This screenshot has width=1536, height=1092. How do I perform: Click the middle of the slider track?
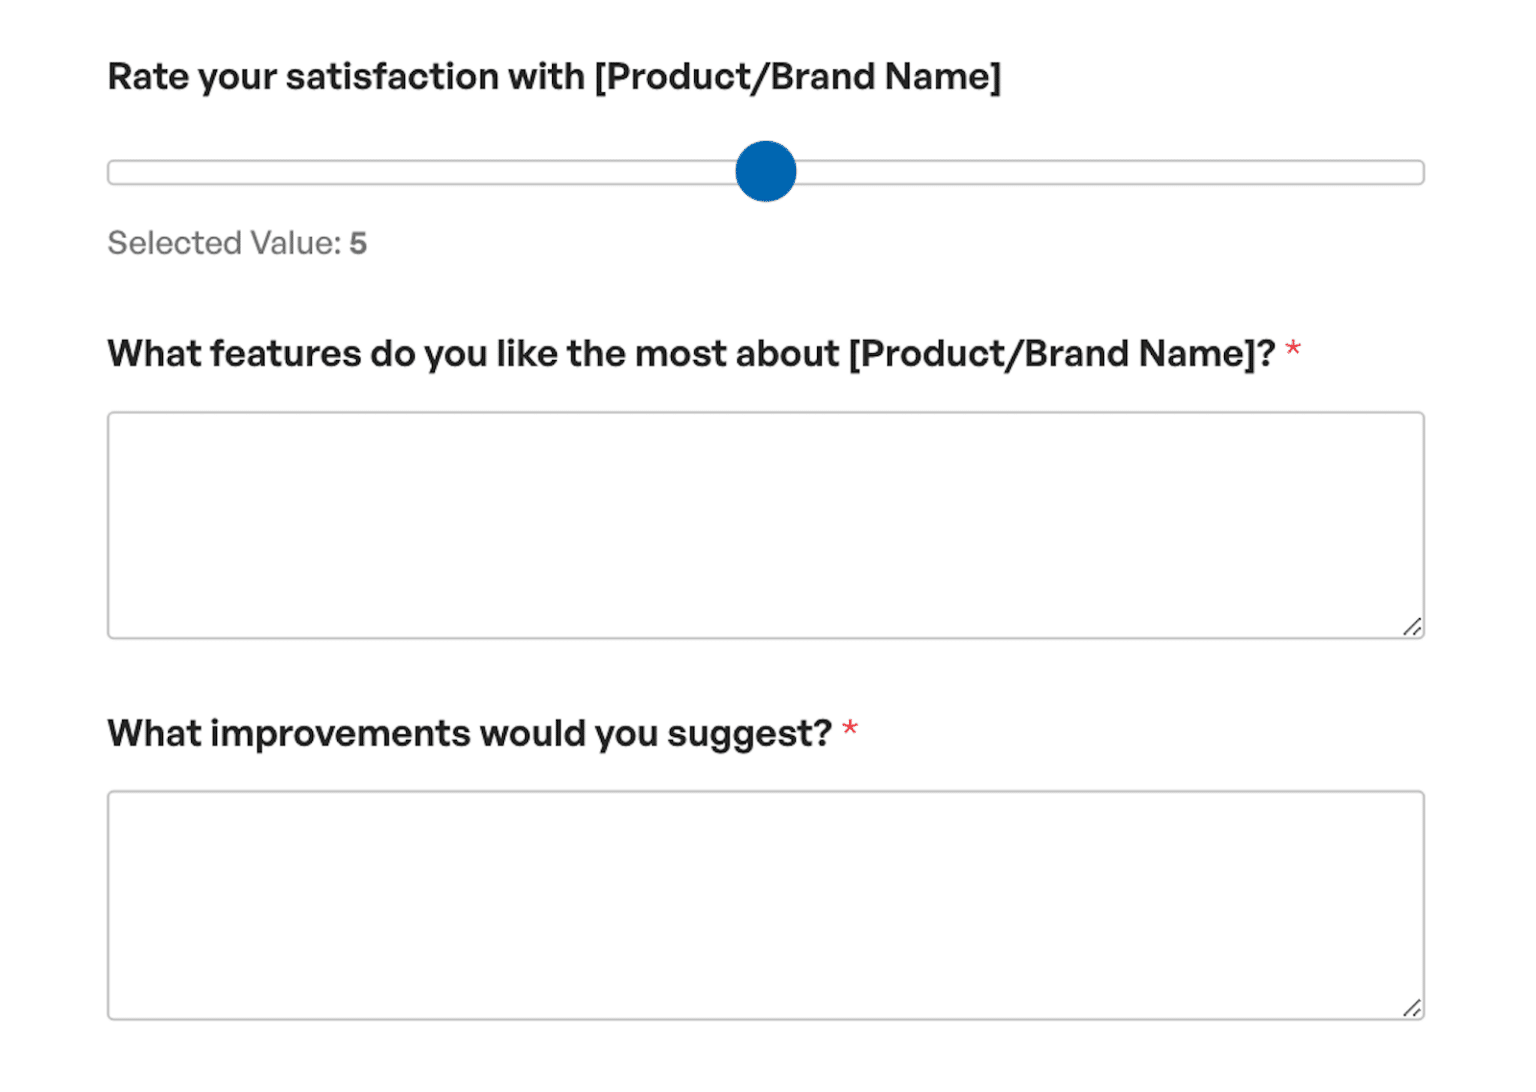[765, 172]
